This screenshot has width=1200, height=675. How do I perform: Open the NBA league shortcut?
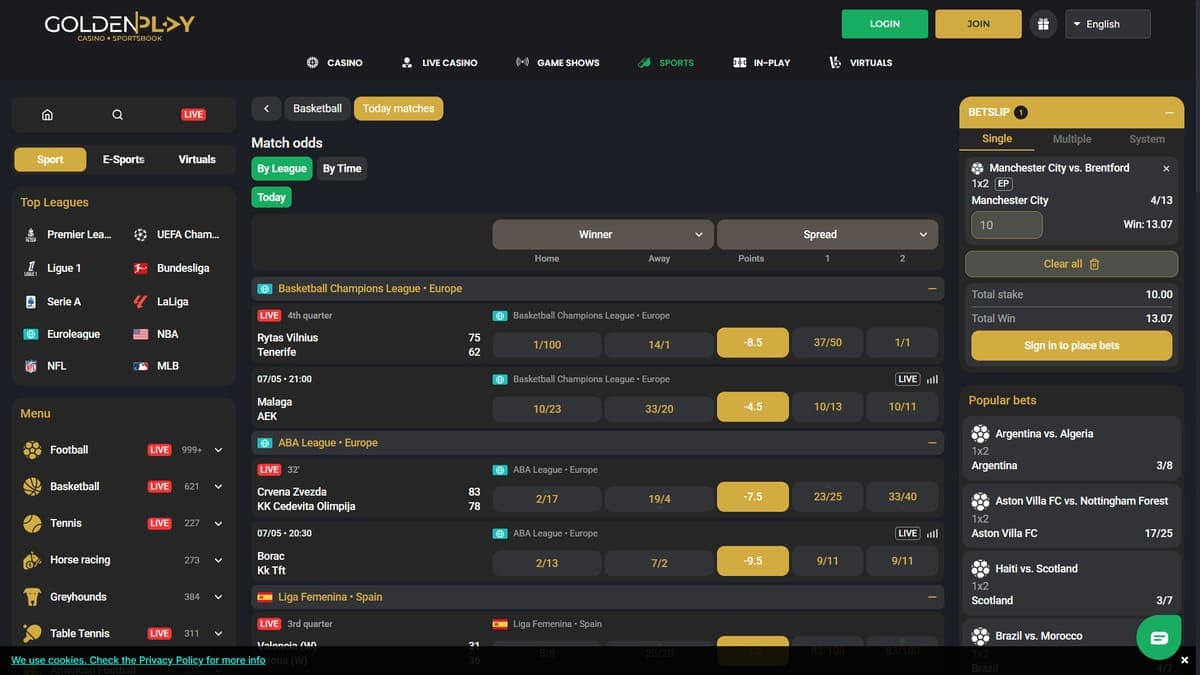[156, 334]
